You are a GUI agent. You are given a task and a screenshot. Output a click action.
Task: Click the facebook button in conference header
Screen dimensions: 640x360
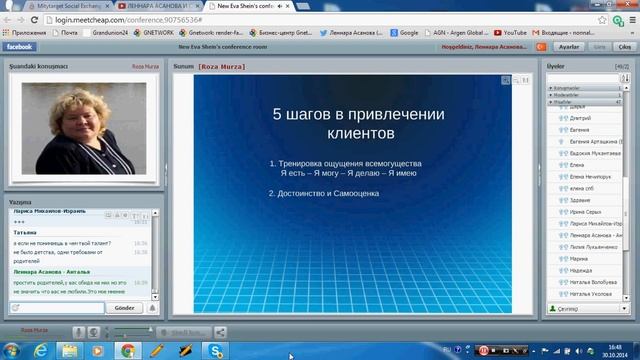click(20, 47)
